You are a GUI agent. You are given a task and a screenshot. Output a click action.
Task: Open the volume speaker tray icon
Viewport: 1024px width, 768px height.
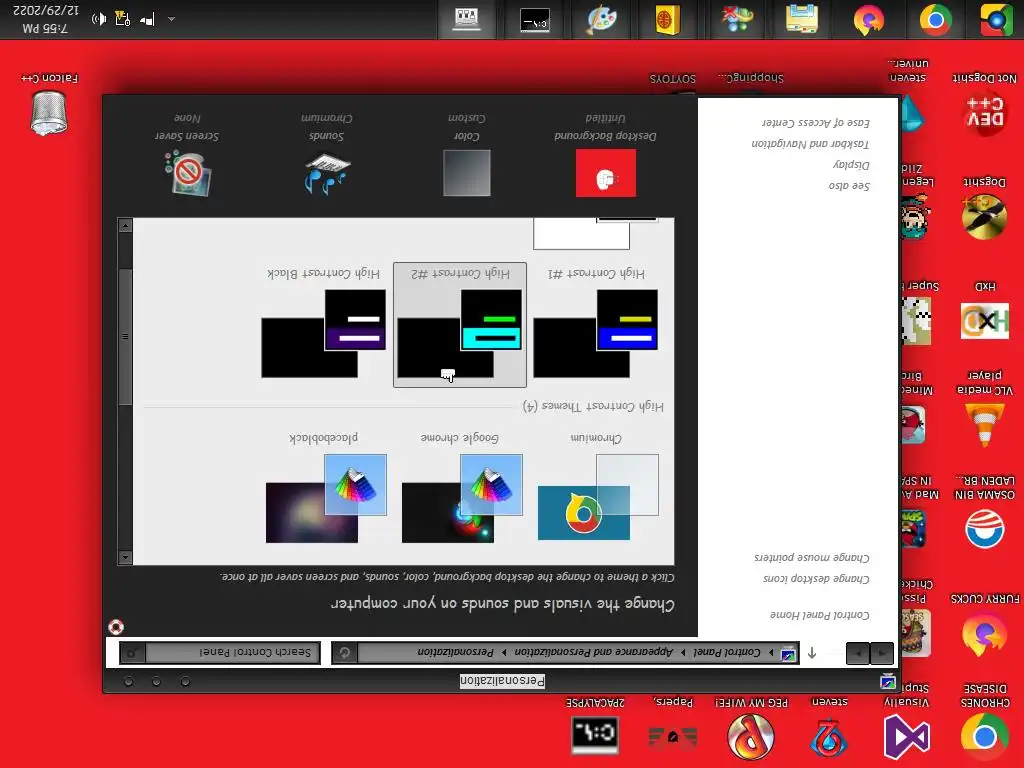(x=99, y=19)
